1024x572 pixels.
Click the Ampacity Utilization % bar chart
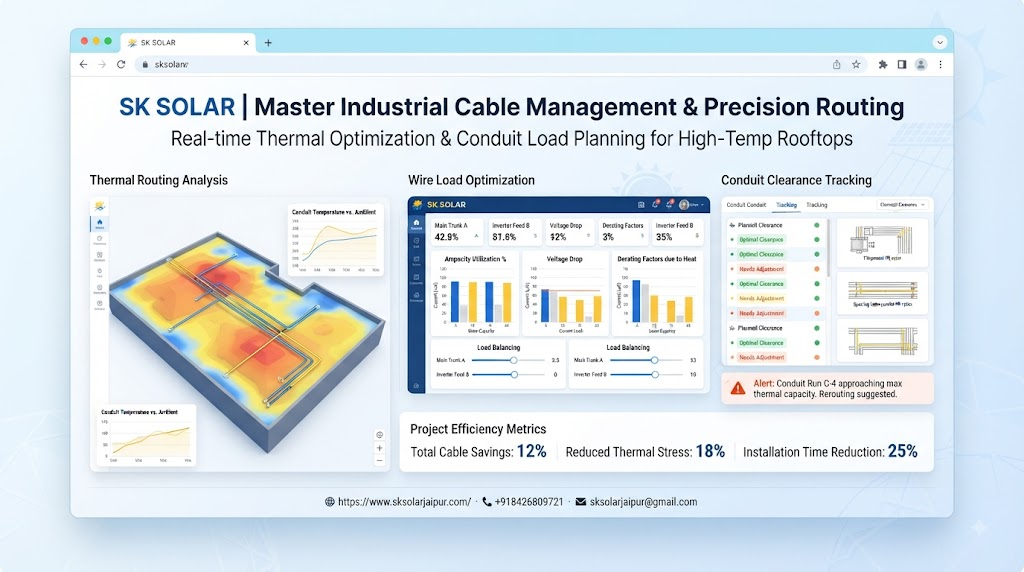pos(475,293)
